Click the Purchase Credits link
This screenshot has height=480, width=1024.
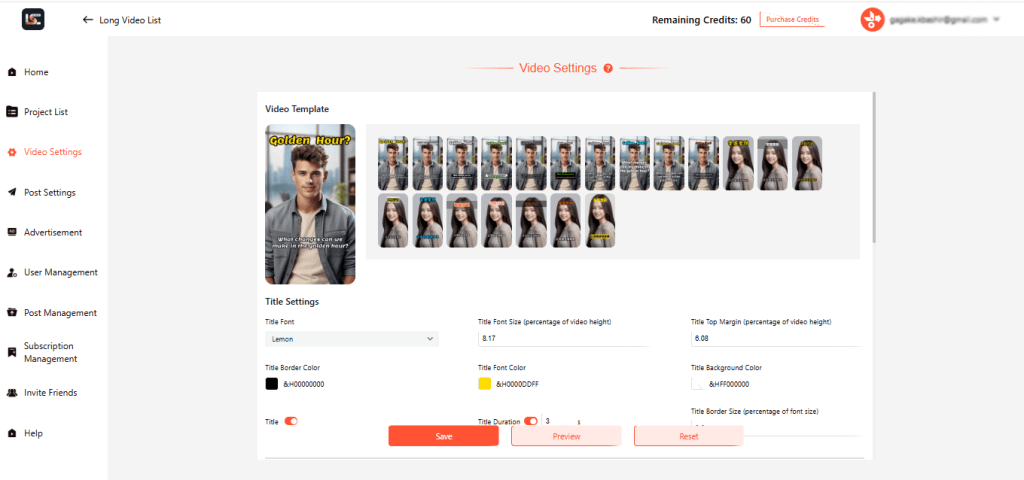[792, 19]
